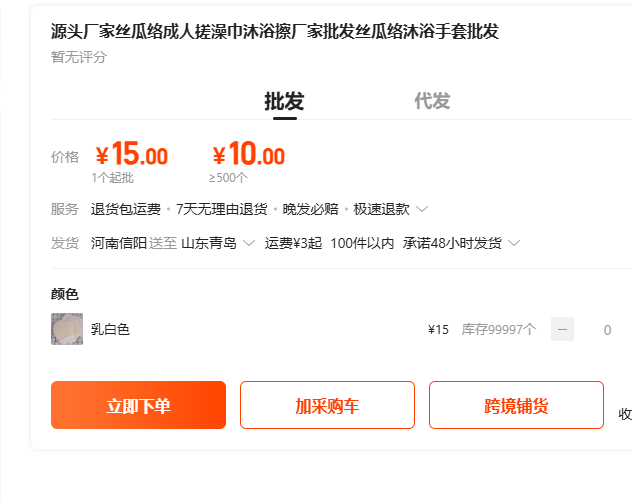Click the quantity input field showing 0
Image resolution: width=632 pixels, height=502 pixels.
606,329
